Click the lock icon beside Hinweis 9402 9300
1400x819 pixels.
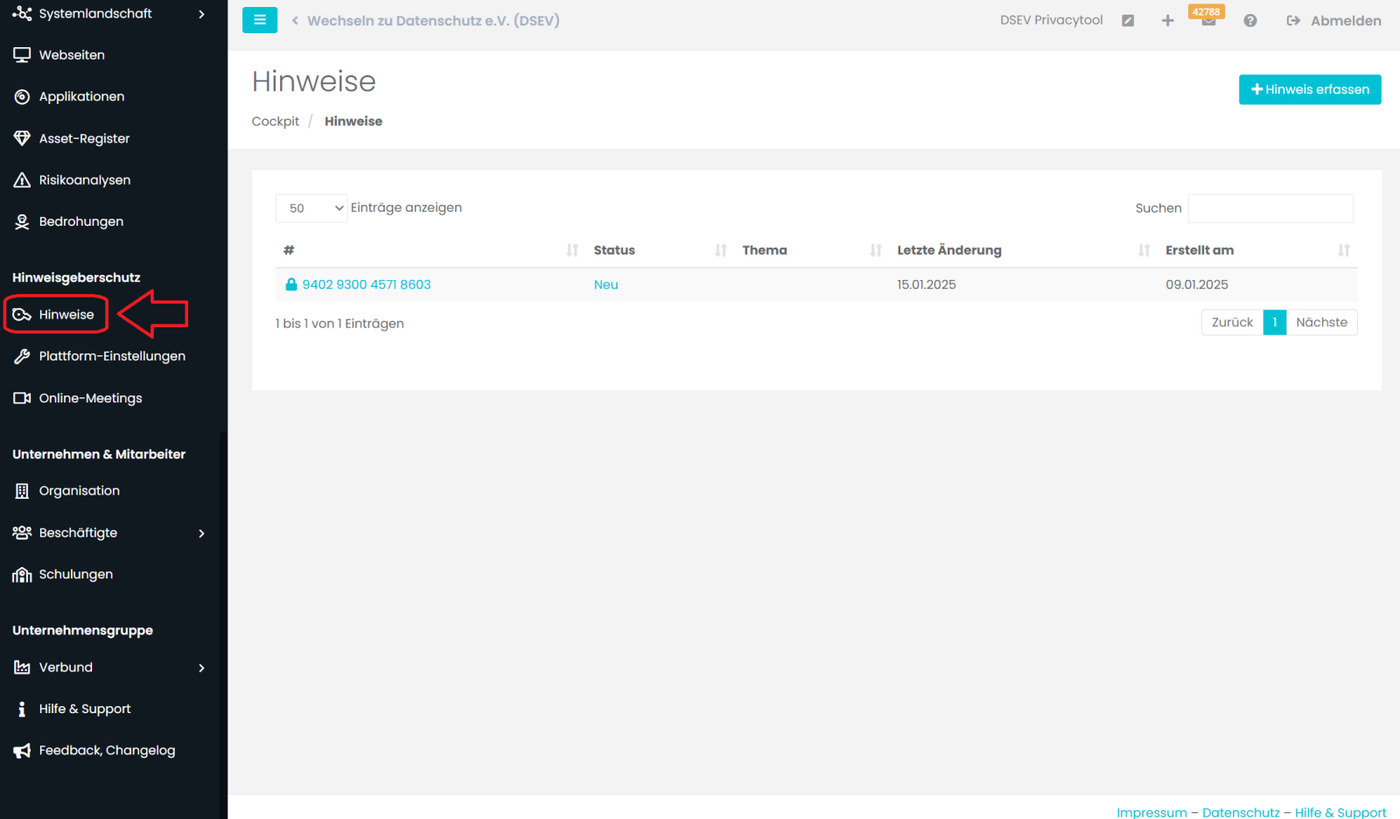(291, 285)
